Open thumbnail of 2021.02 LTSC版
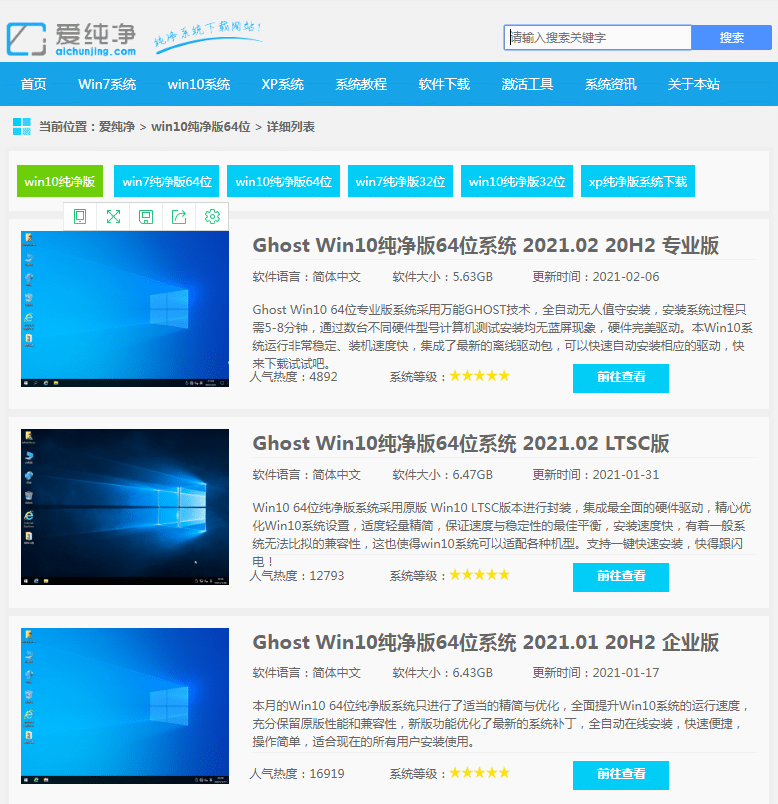This screenshot has width=778, height=804. (125, 507)
